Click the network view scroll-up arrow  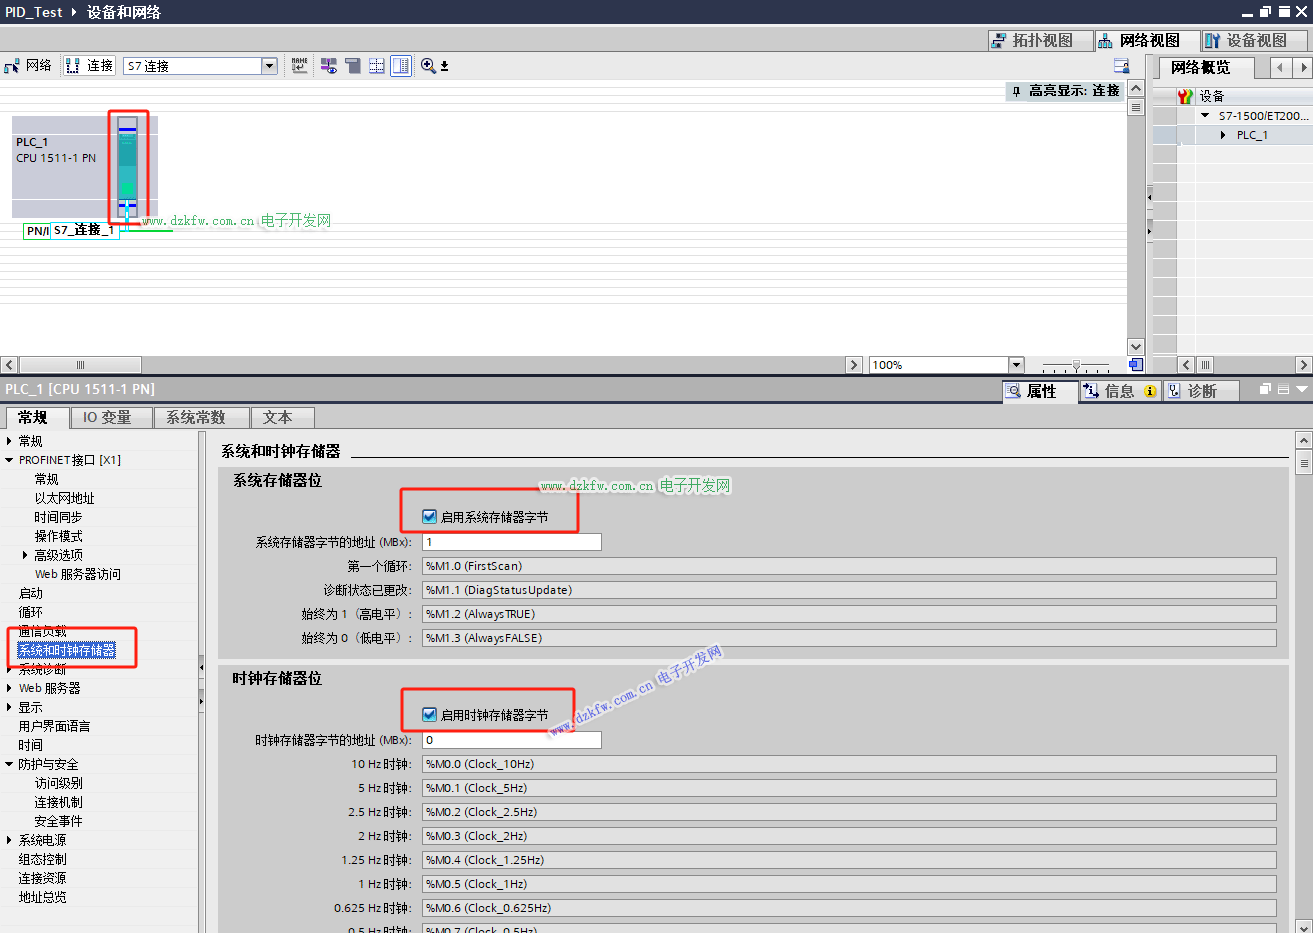(1136, 89)
